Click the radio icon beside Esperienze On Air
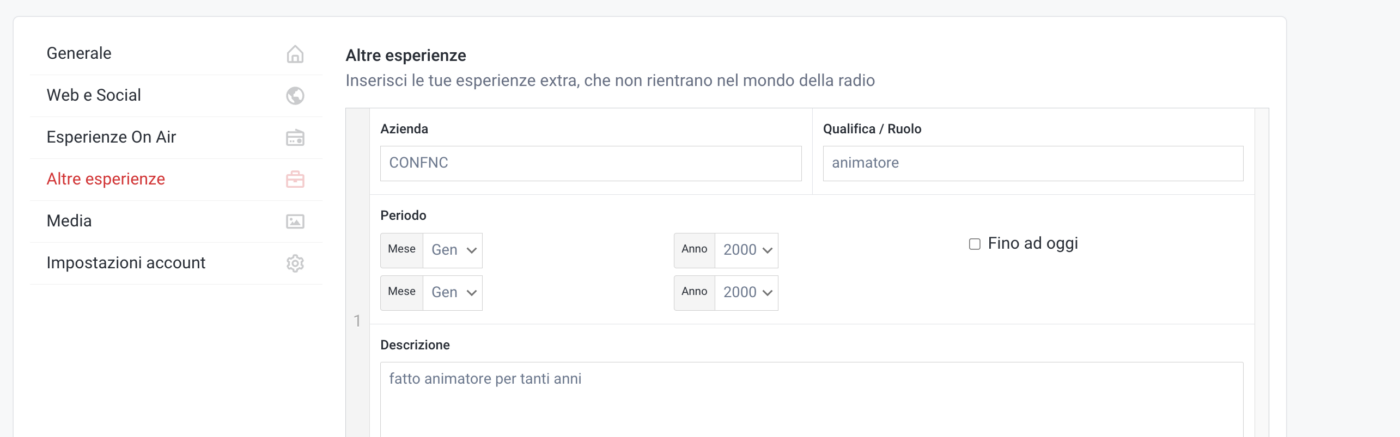Viewport: 1400px width, 437px height. (x=295, y=138)
